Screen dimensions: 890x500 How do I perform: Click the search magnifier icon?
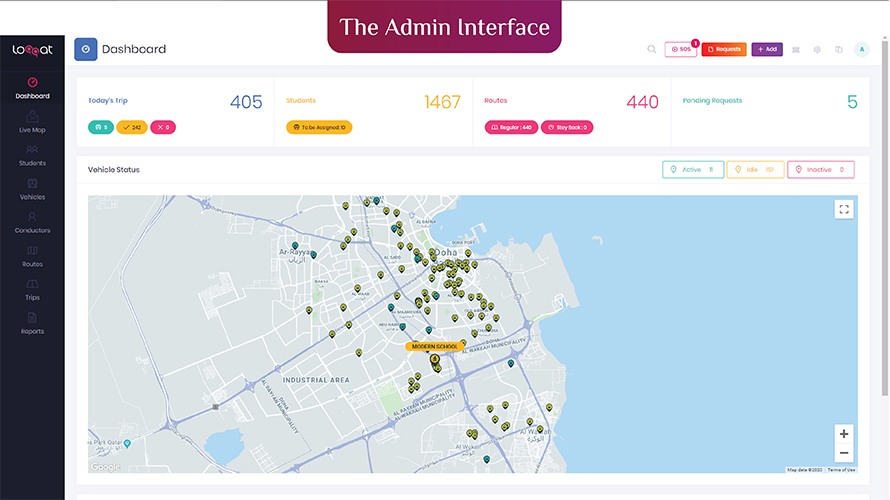point(652,49)
